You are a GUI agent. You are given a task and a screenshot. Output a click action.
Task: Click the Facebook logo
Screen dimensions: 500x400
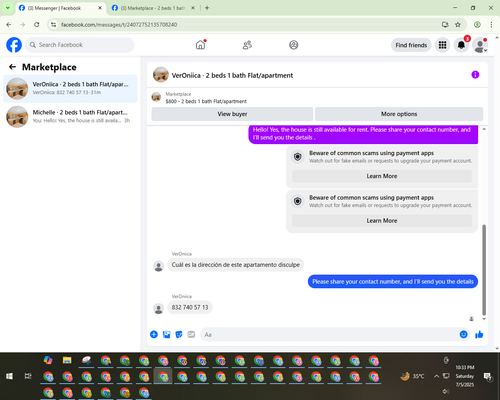[14, 45]
